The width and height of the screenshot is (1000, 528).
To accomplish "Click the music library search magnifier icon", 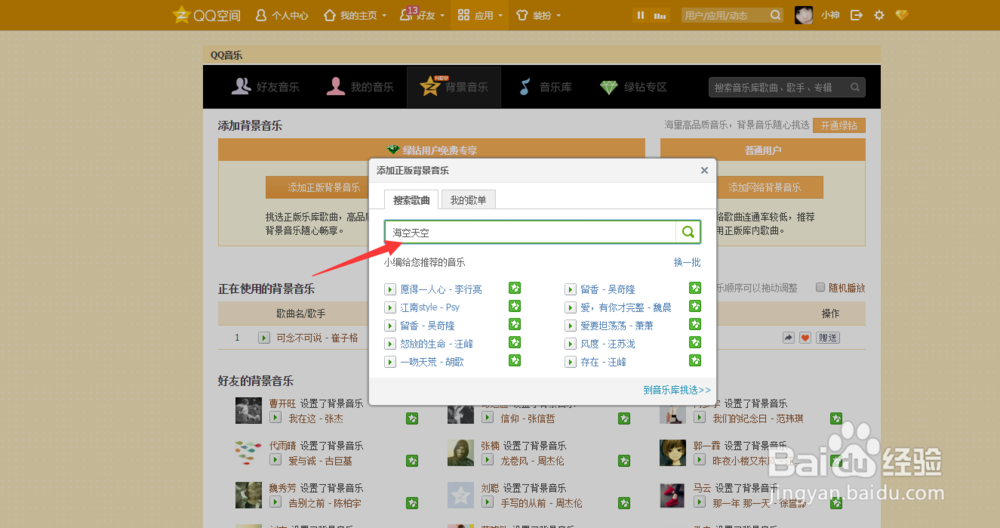I will 855,87.
